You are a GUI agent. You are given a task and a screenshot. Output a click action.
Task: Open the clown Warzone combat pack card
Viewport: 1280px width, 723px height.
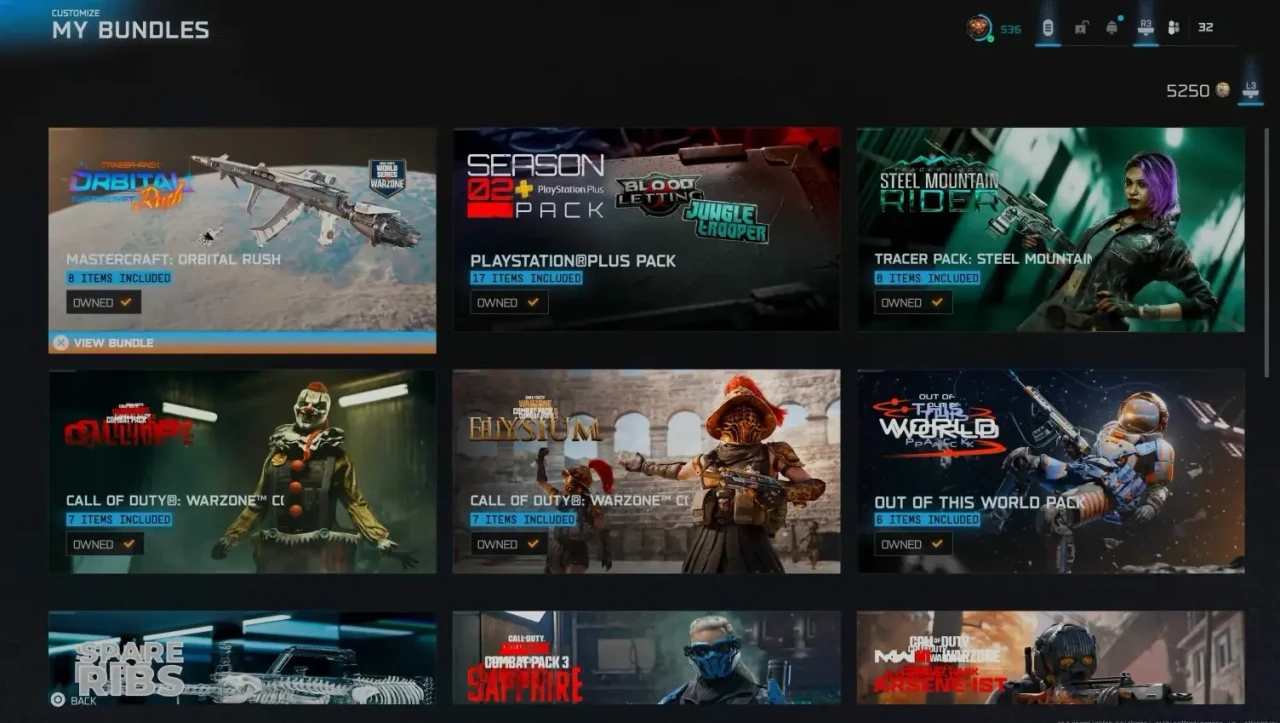coord(242,471)
